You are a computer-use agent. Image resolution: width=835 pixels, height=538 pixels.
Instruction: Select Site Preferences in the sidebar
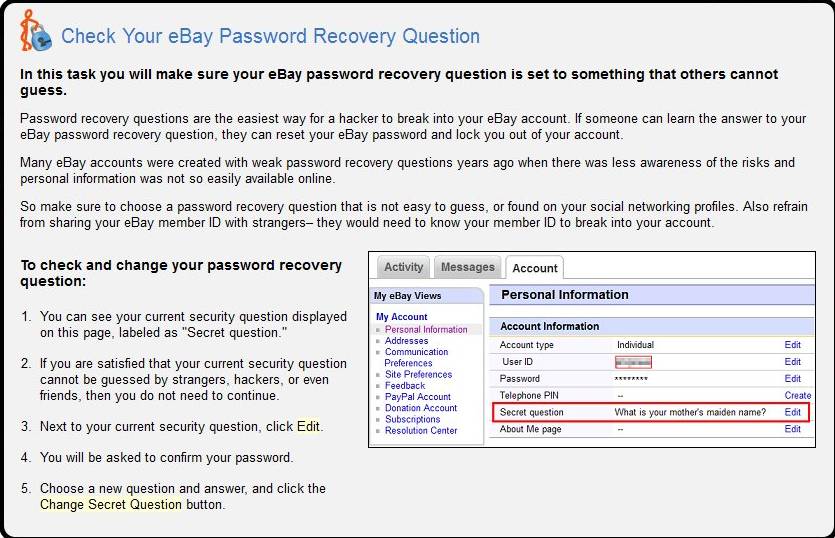point(418,374)
